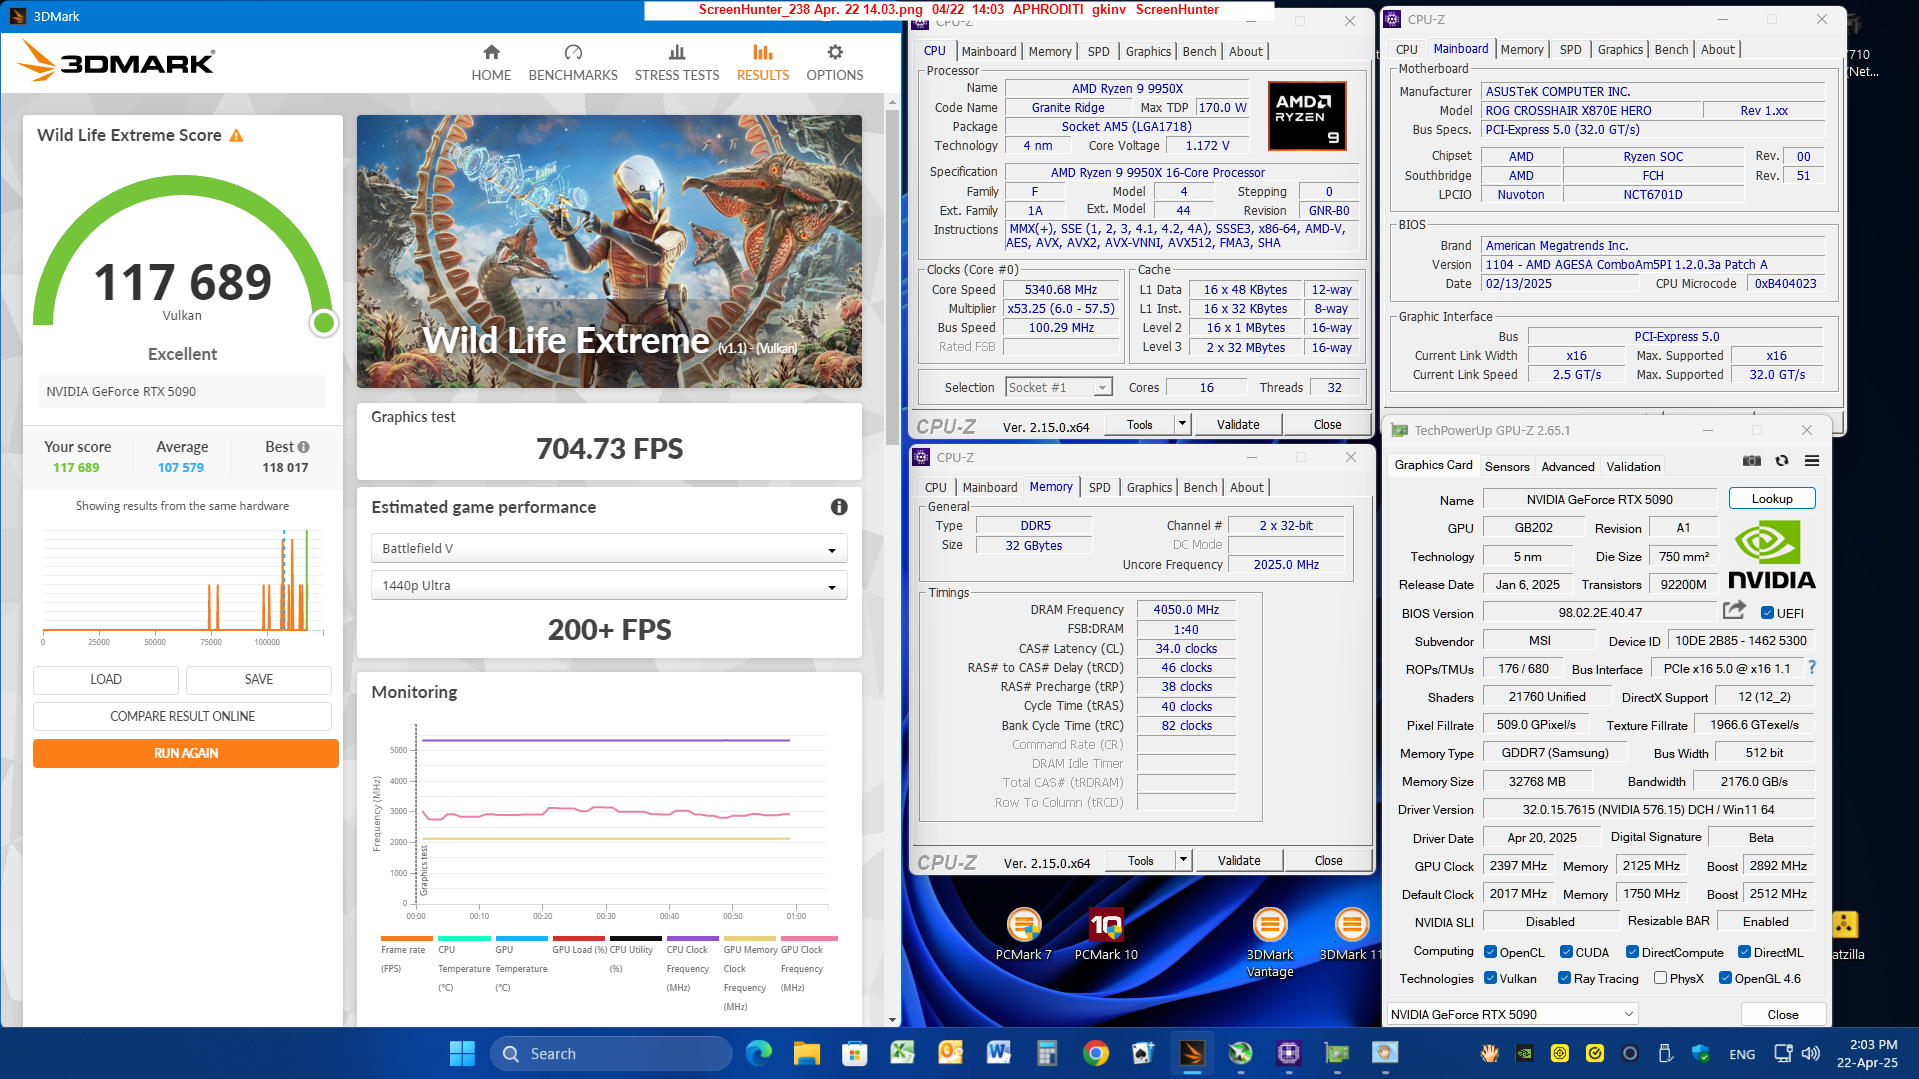
Task: Expand Tools dropdown arrow in Memory CPU-Z
Action: pos(1183,860)
